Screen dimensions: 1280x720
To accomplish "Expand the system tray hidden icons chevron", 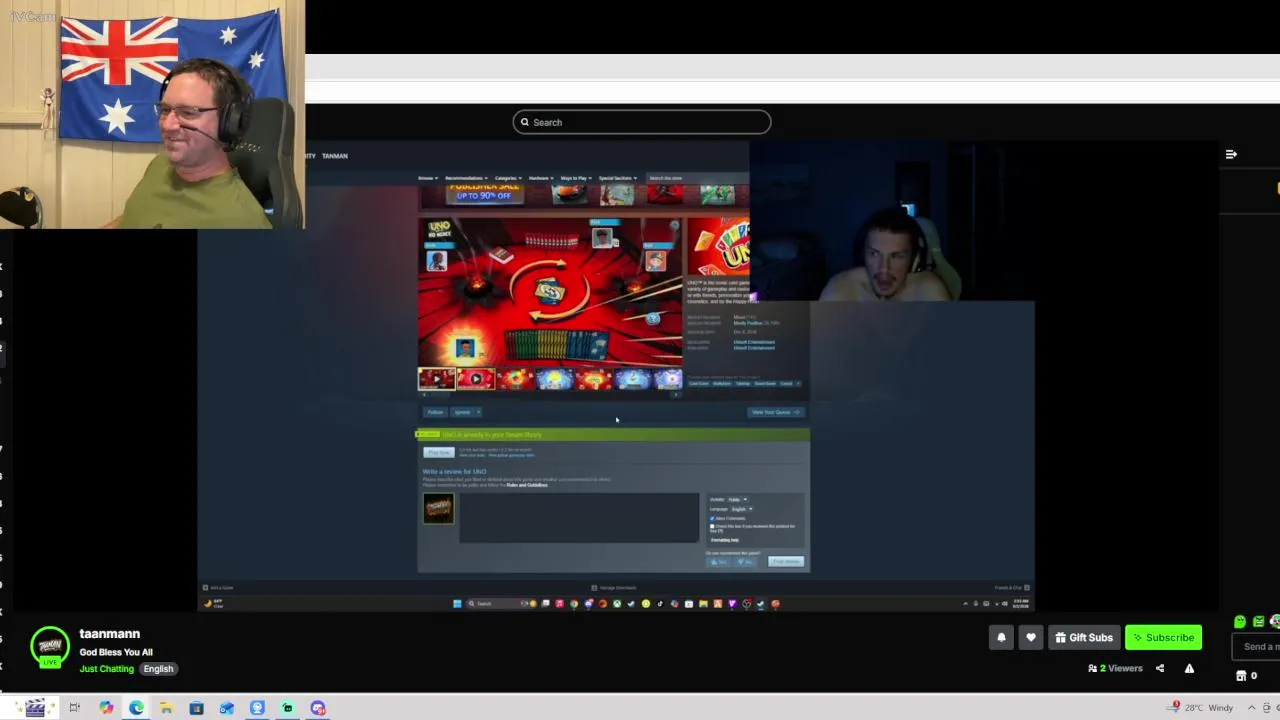I will coord(1251,707).
